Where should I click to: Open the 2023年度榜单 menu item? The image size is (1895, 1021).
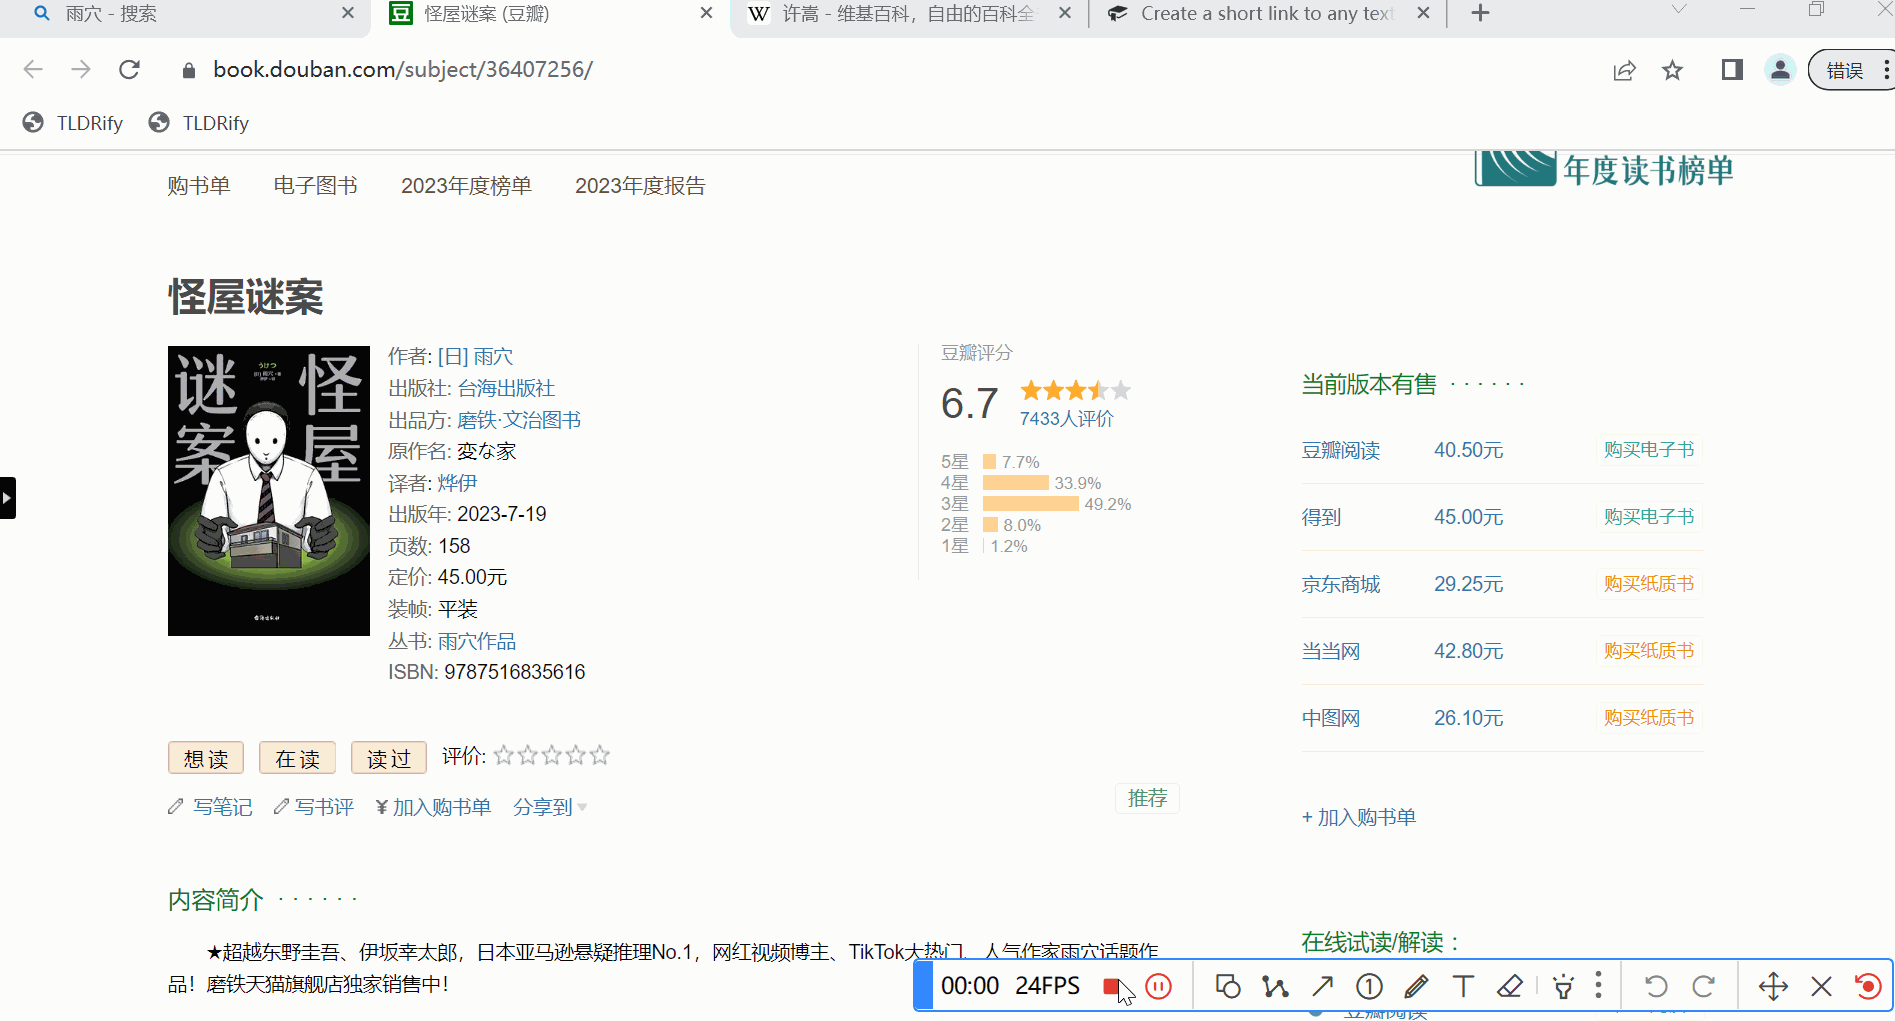click(466, 186)
